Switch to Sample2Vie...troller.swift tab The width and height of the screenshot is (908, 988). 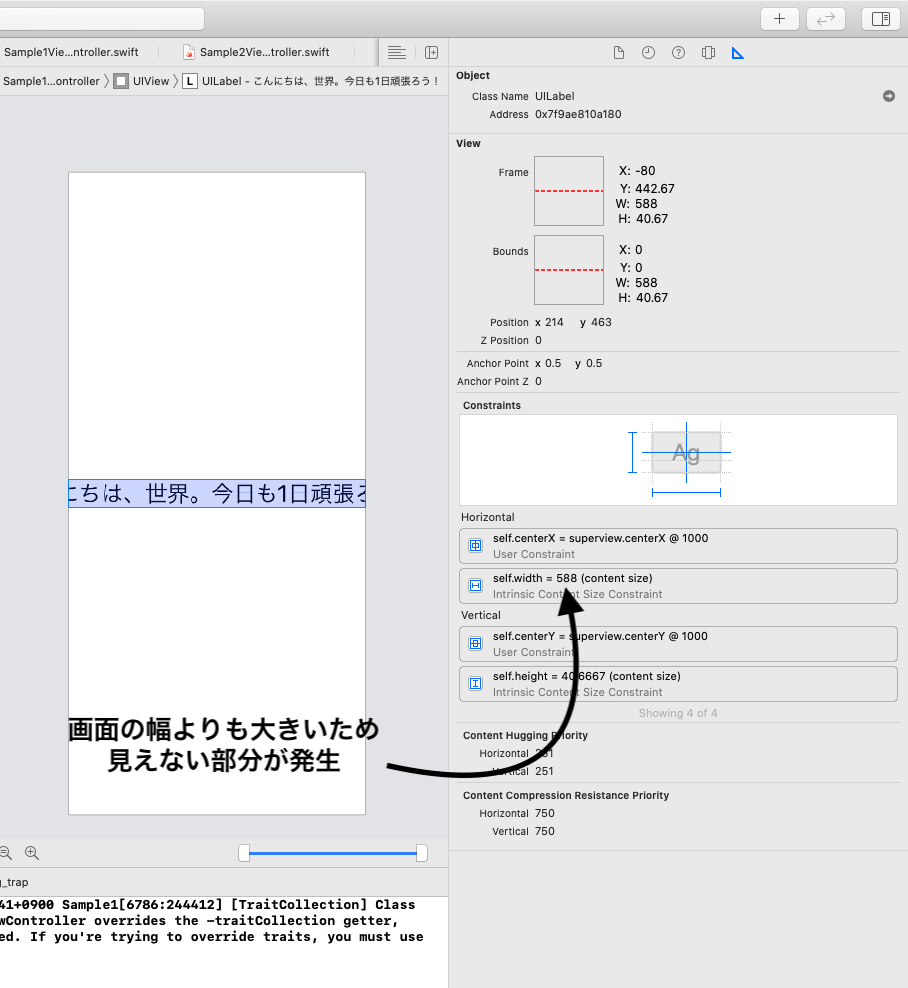pos(257,52)
